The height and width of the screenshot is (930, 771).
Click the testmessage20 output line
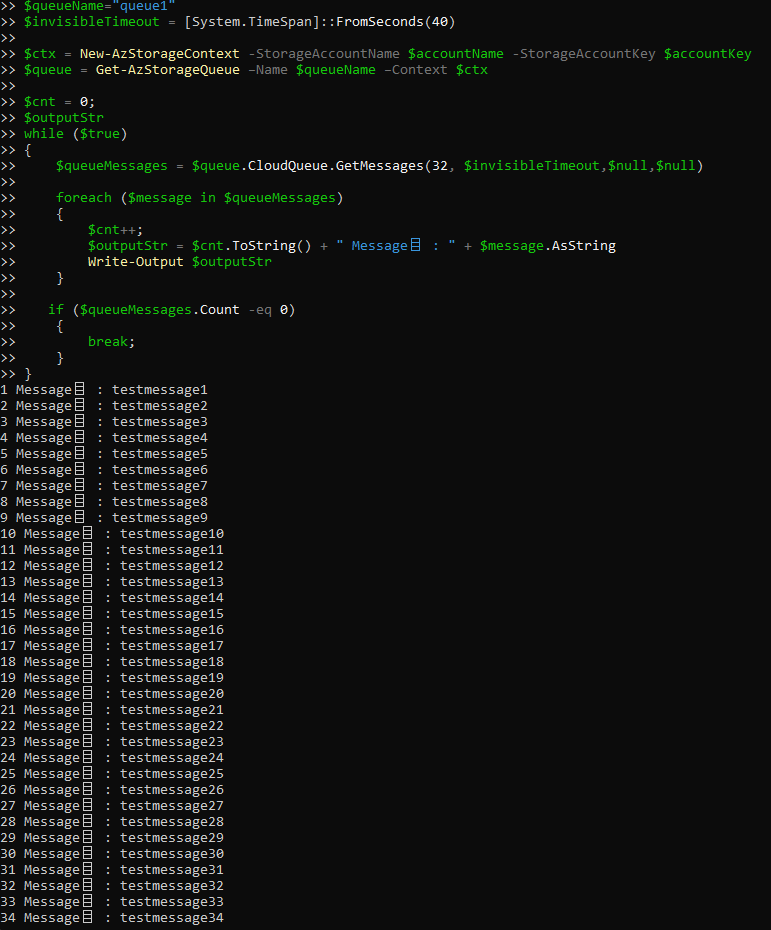[171, 693]
